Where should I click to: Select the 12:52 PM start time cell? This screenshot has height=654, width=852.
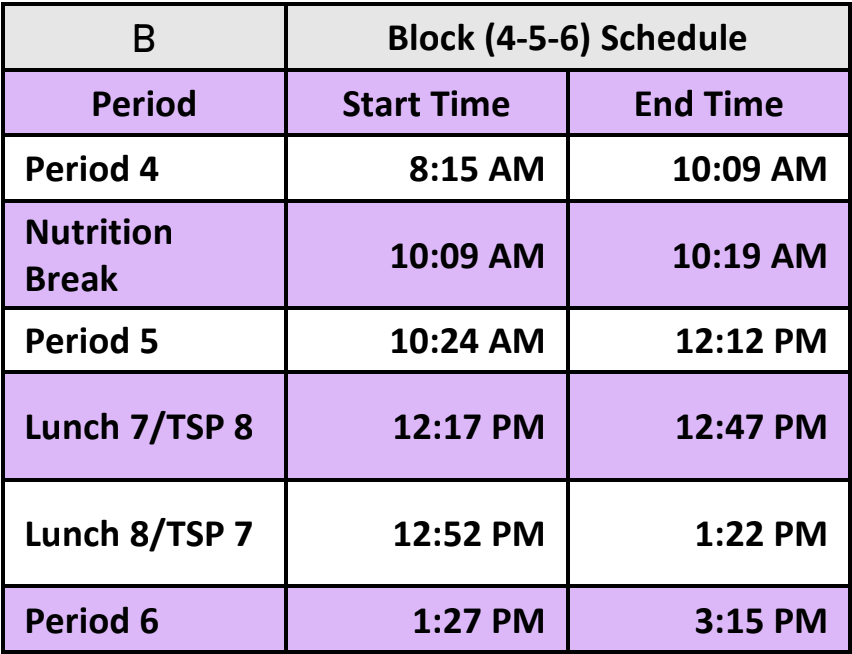427,533
